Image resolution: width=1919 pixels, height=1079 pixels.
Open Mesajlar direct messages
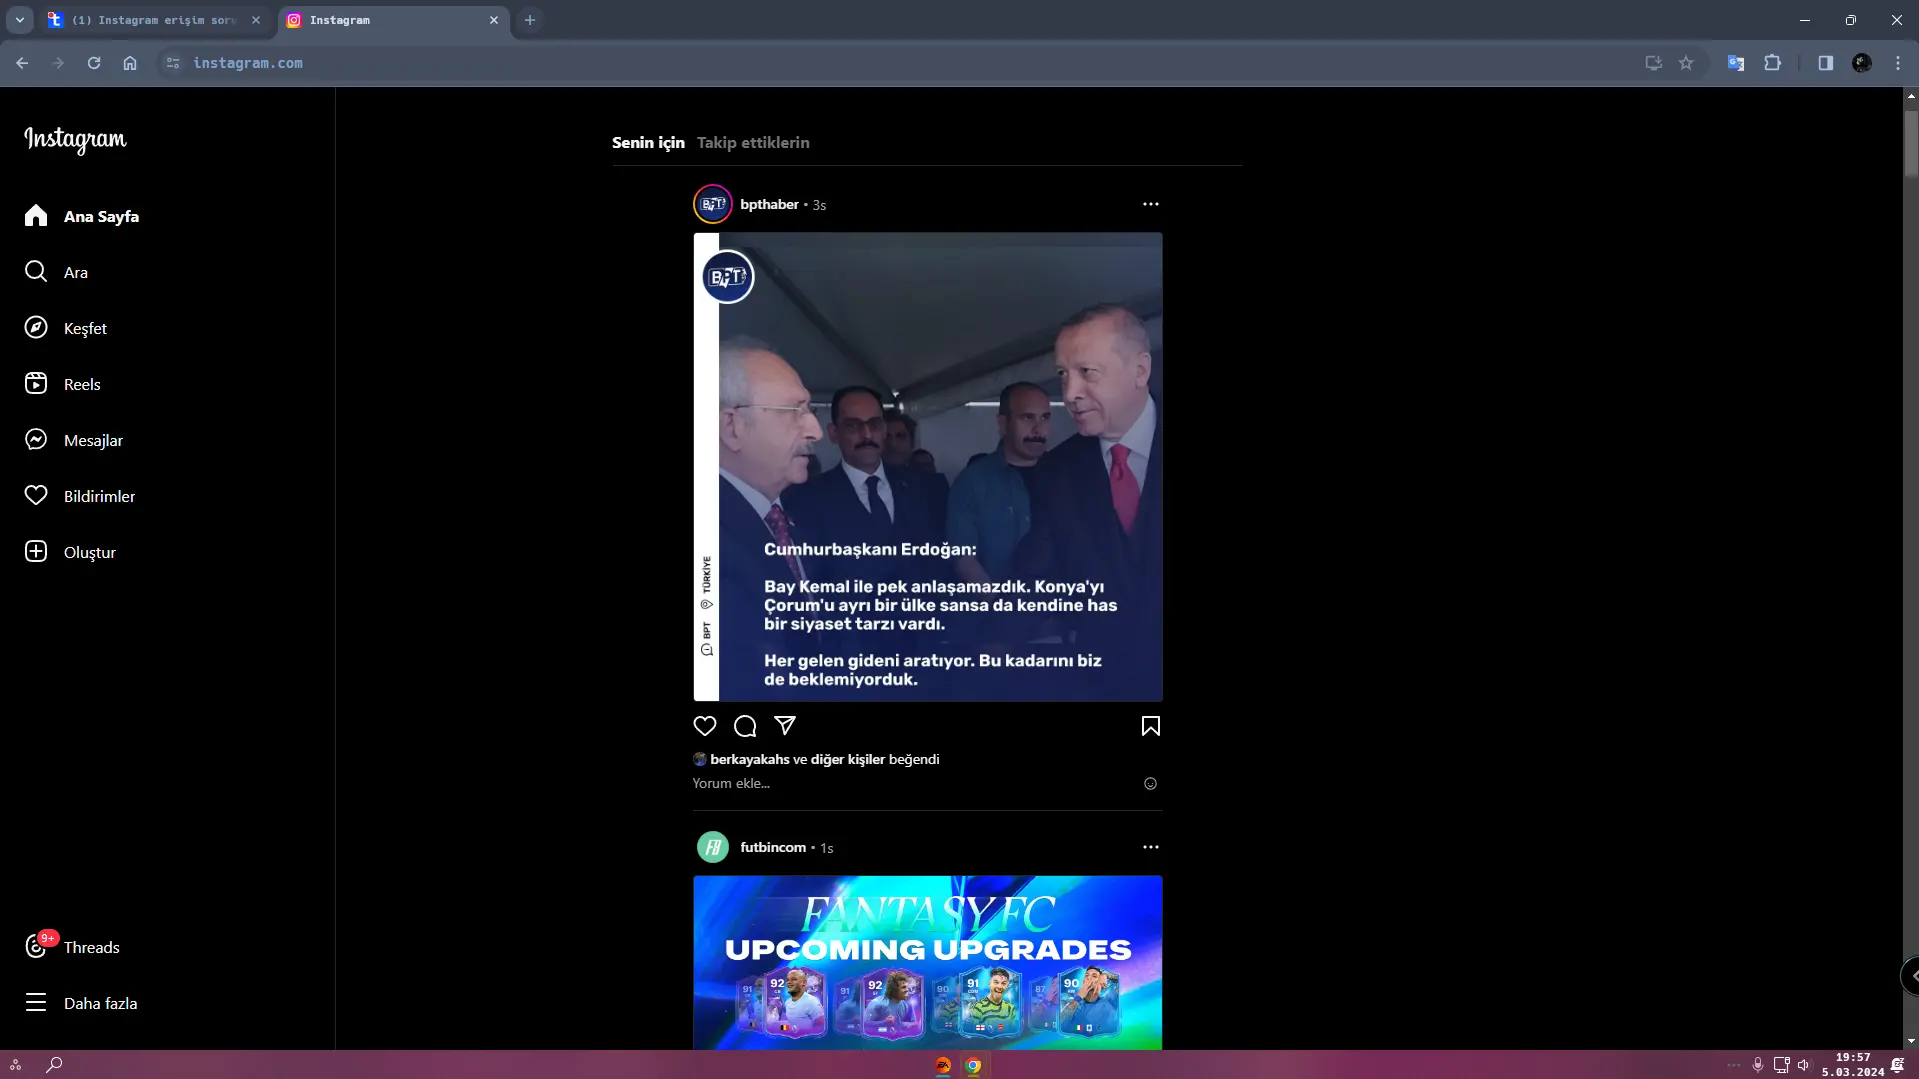pos(73,440)
